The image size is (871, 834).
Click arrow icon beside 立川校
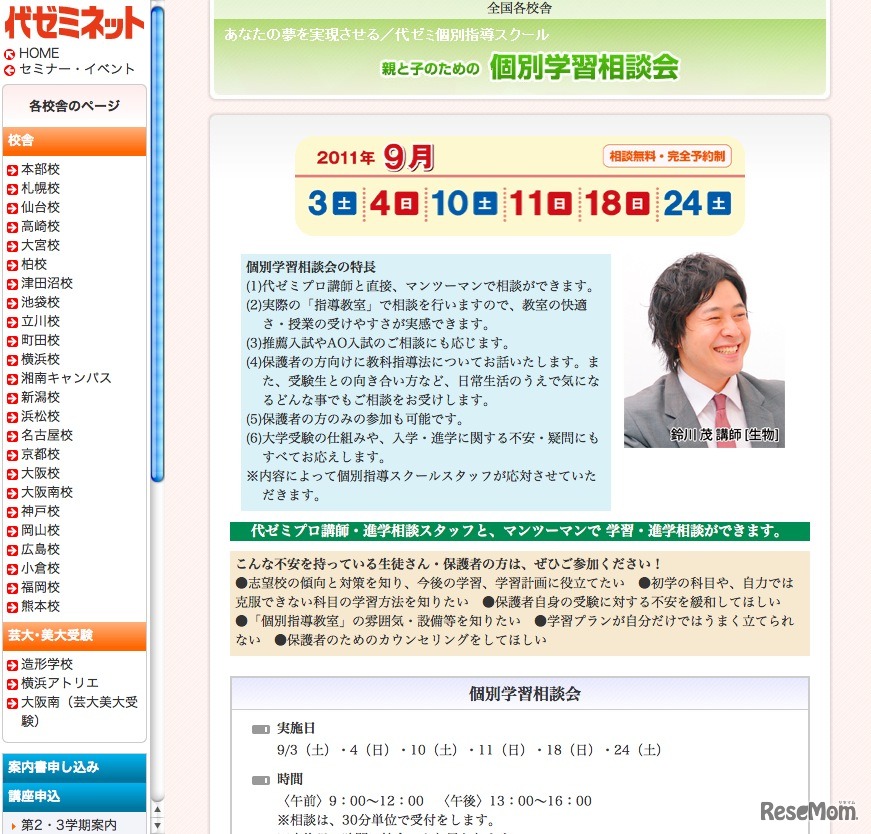click(x=12, y=322)
